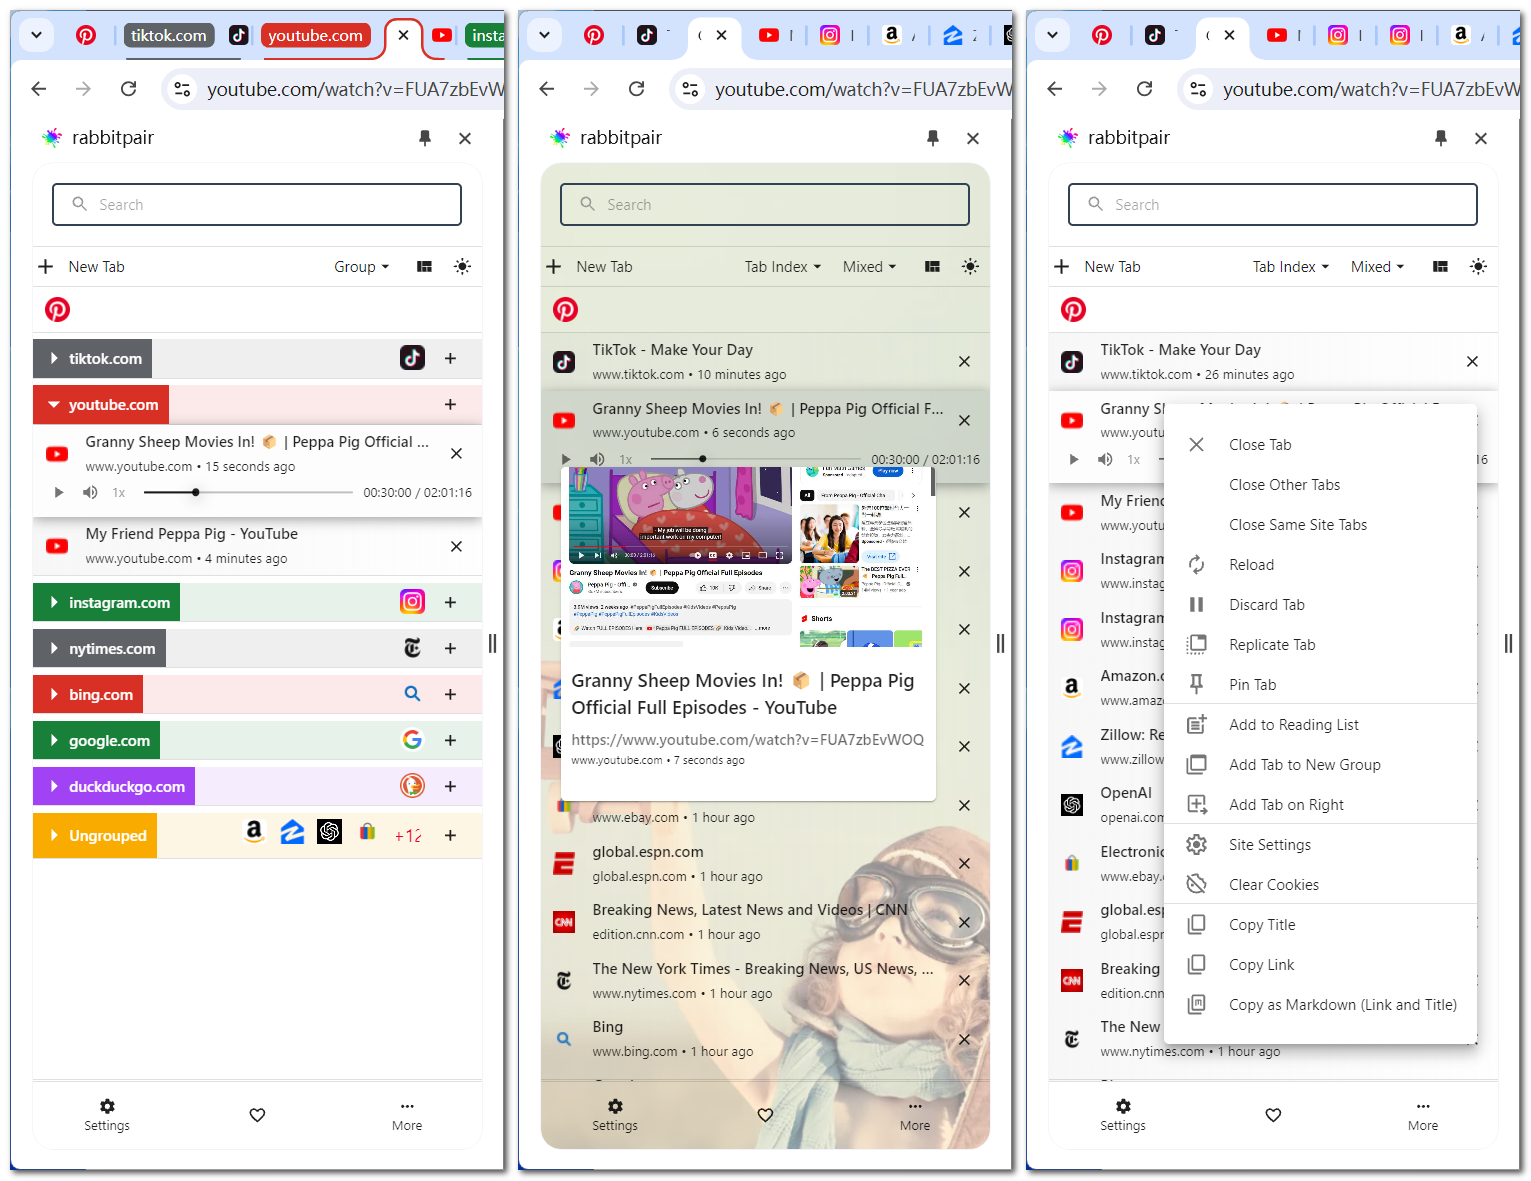Viewport: 1531px width, 1181px height.
Task: Toggle light/dark theme in left panel
Action: 462,267
